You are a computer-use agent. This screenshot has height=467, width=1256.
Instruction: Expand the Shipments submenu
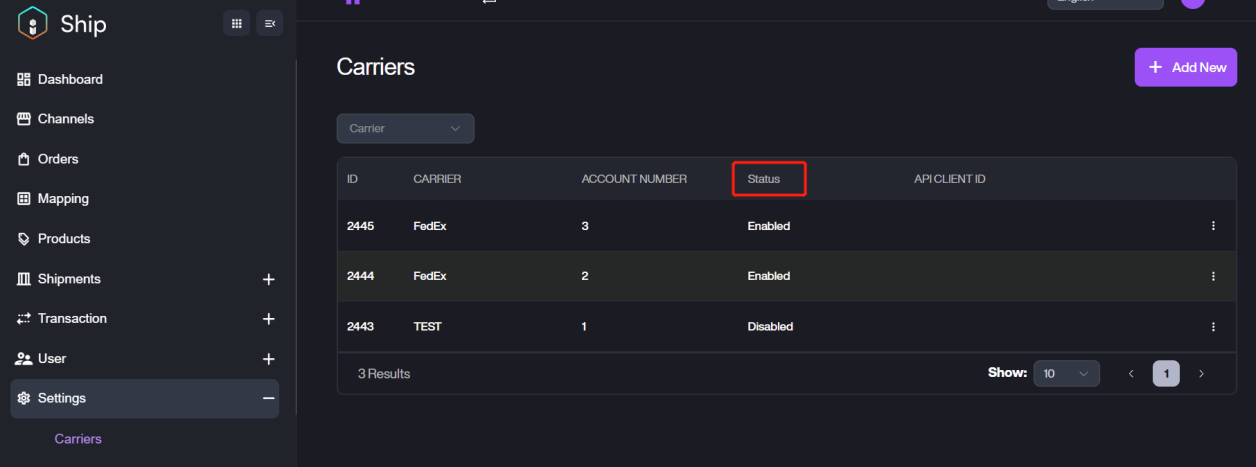tap(268, 279)
